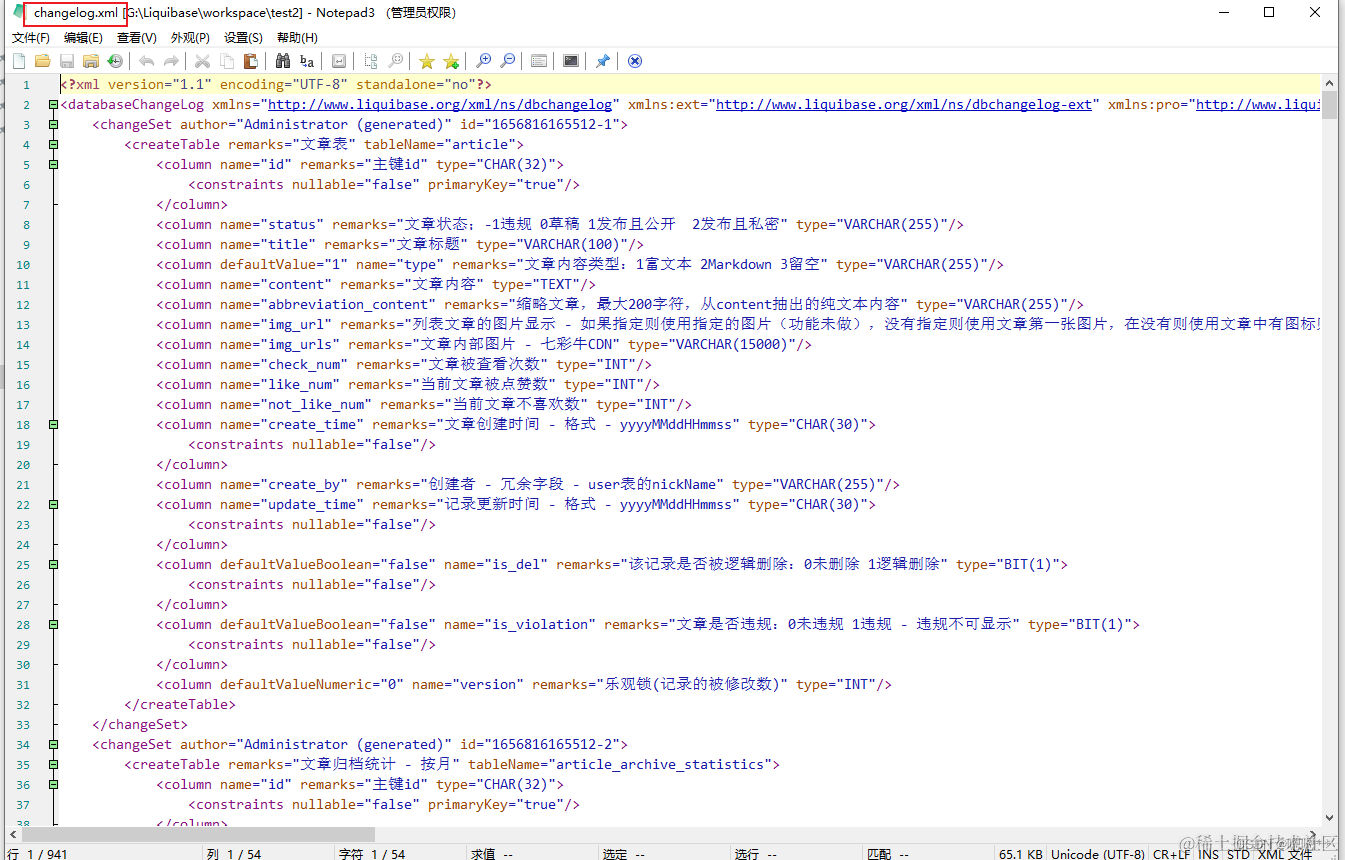The width and height of the screenshot is (1345, 860).
Task: Zoom out with the magnifier minus icon
Action: coord(507,61)
